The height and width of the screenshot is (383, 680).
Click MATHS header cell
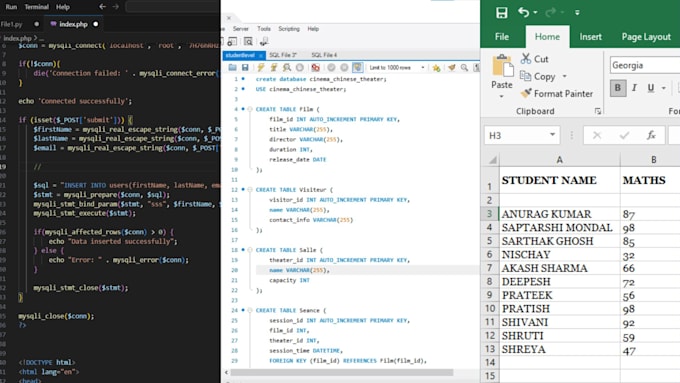pos(650,180)
